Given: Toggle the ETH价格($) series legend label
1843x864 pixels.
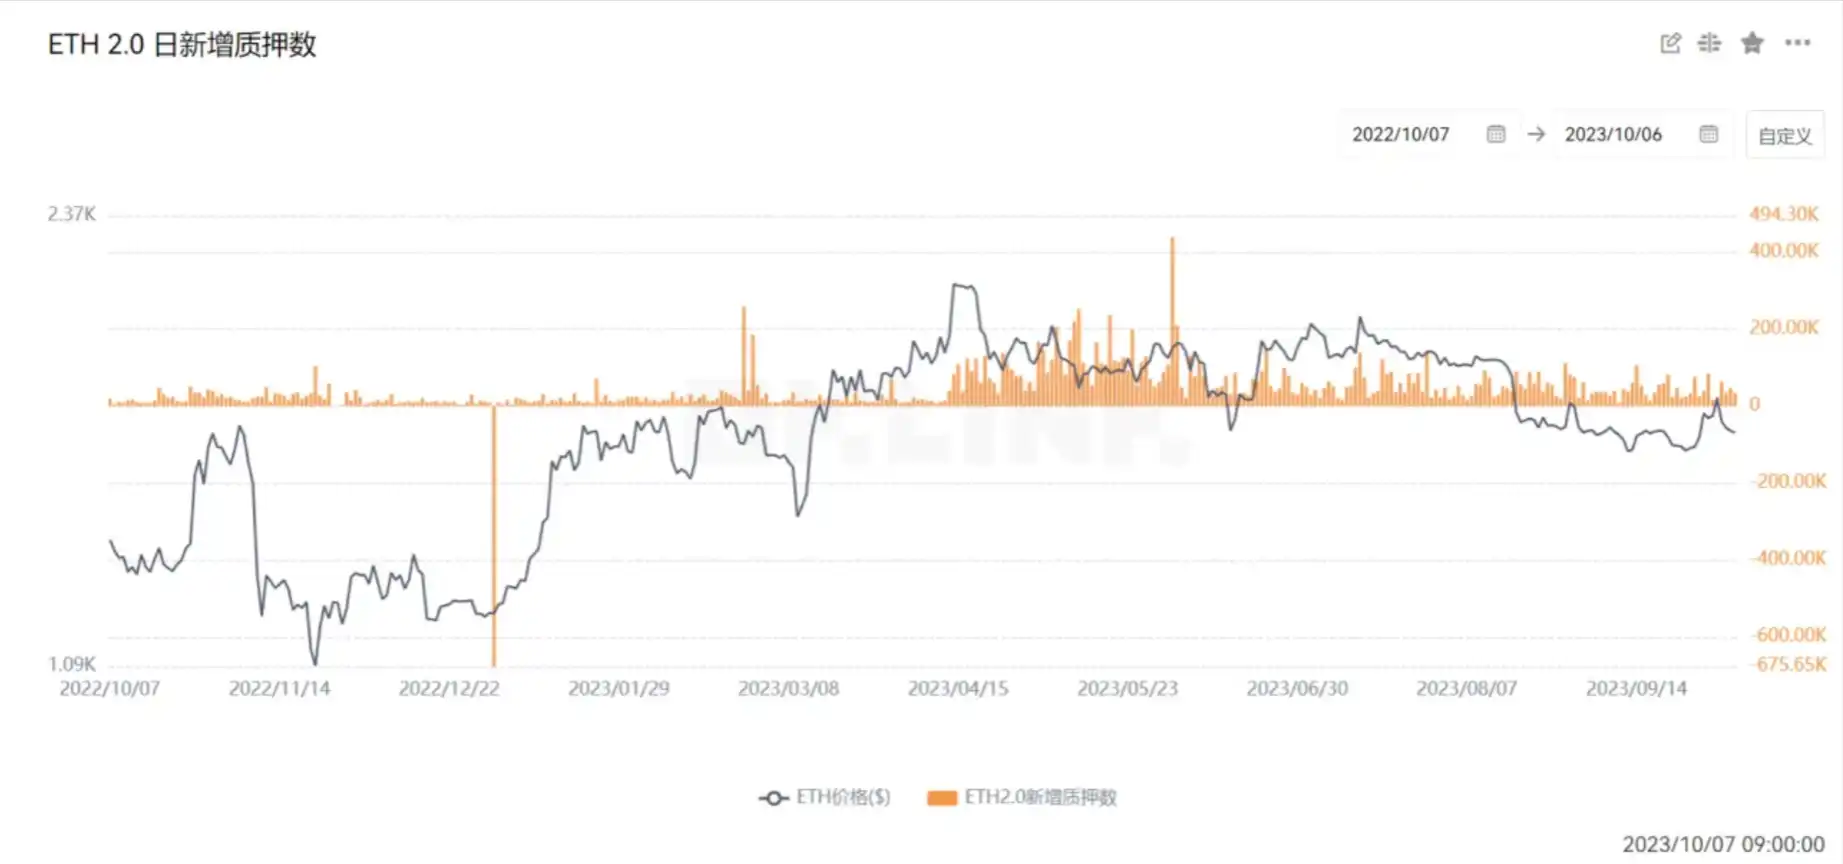Looking at the screenshot, I should 843,797.
